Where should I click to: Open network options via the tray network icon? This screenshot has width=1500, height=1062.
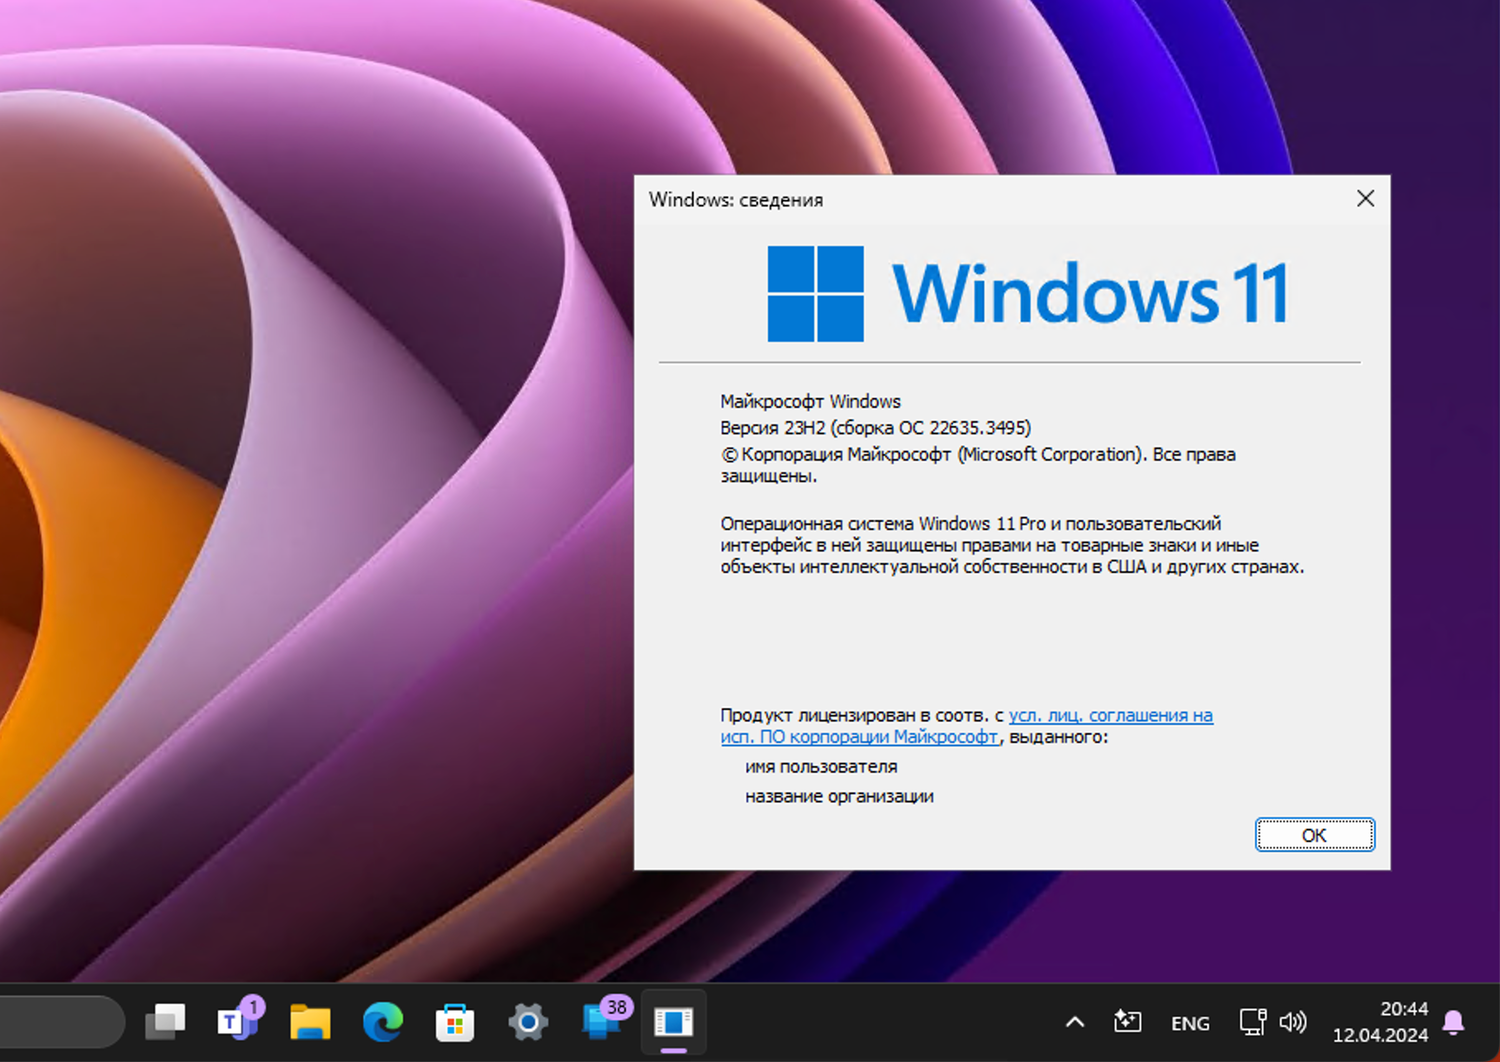(1253, 1022)
